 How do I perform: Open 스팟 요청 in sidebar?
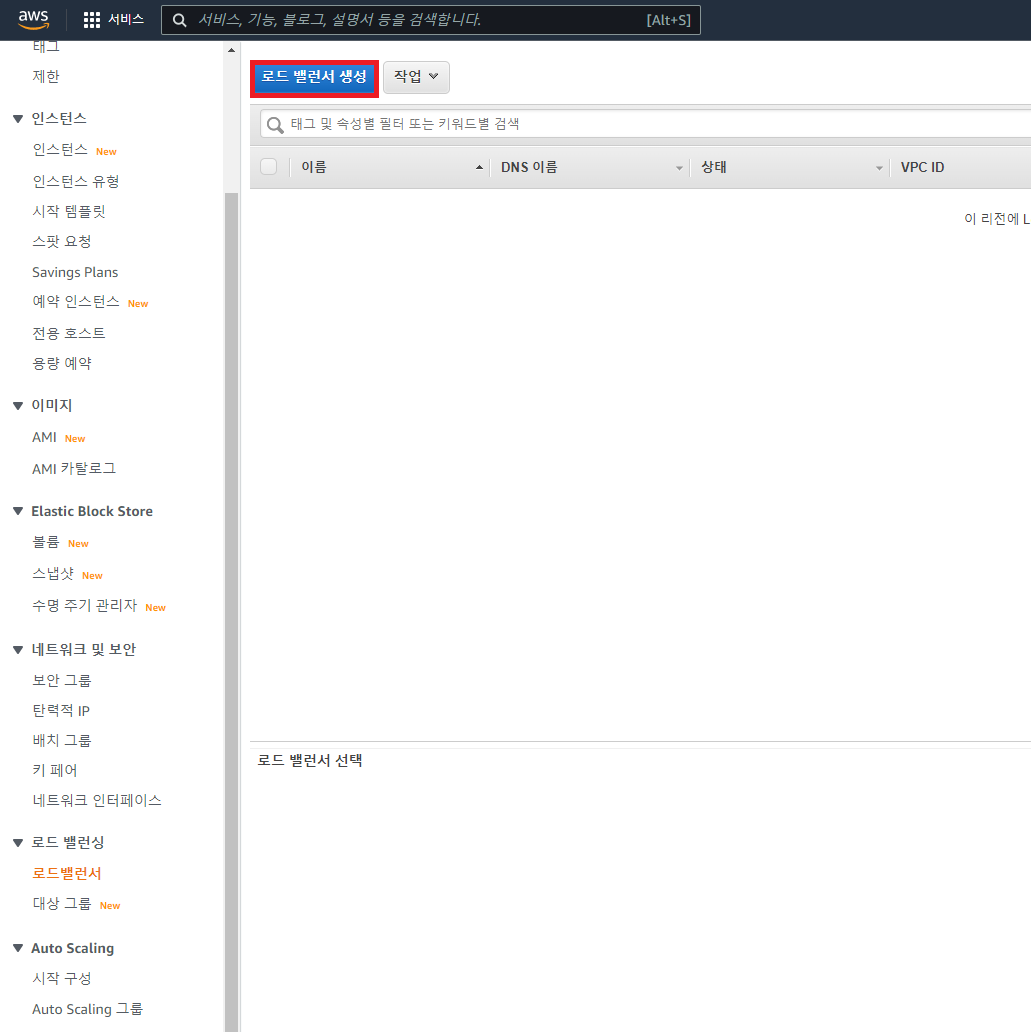(x=62, y=242)
